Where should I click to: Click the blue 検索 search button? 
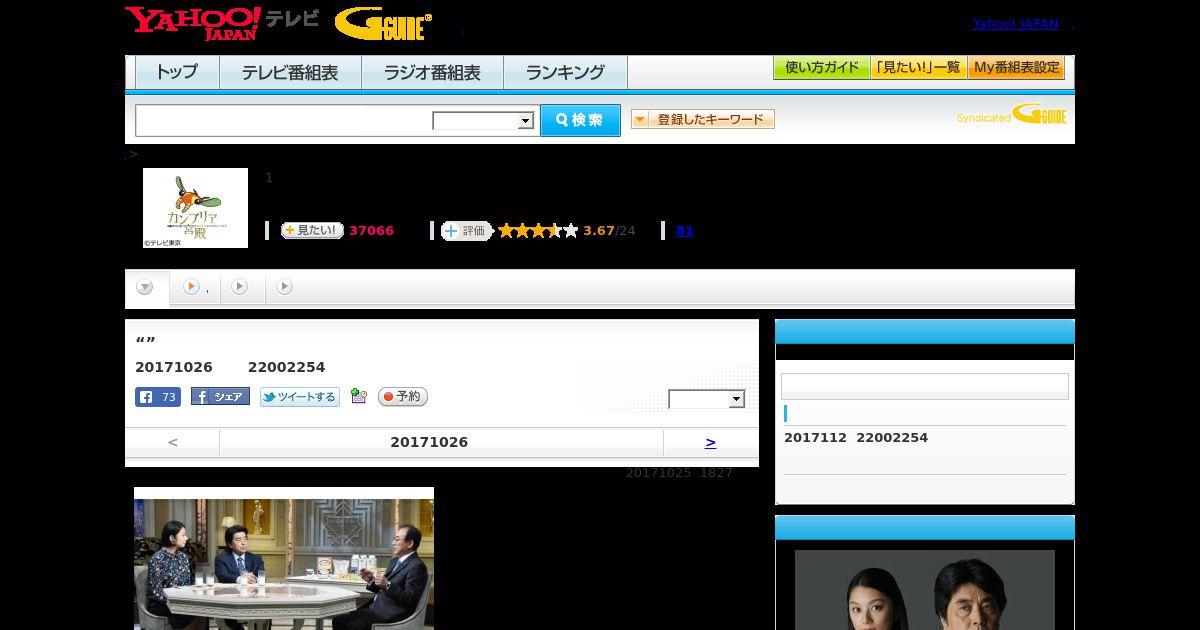point(580,120)
